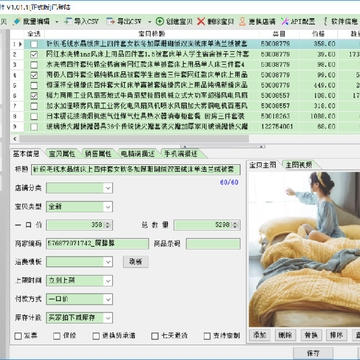
Task: Click the bedding product main image
Action: tap(305, 249)
